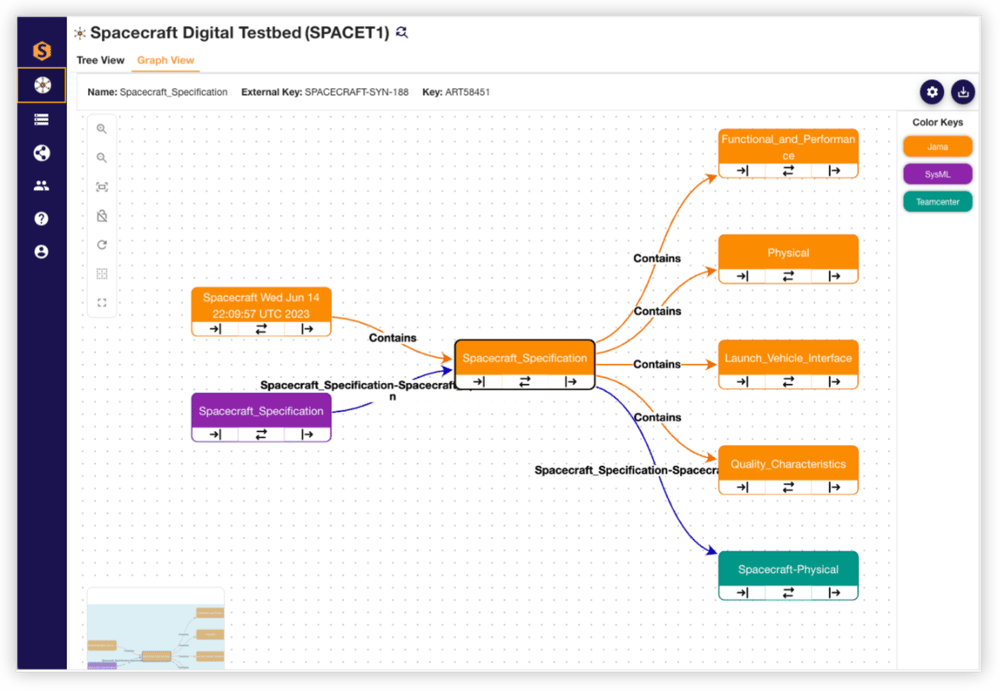Click the download graph button
Image resolution: width=1000 pixels, height=691 pixels.
[962, 92]
